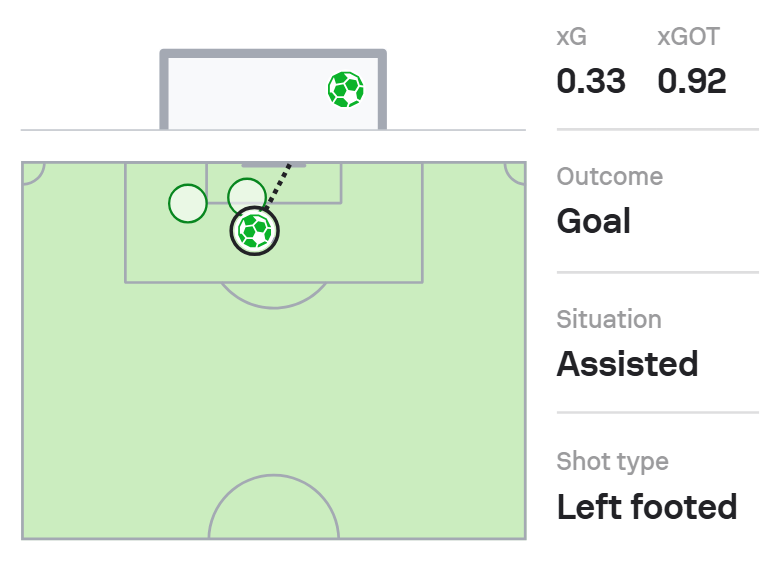
Task: Select the black-circled ball on the pitch
Action: click(255, 232)
